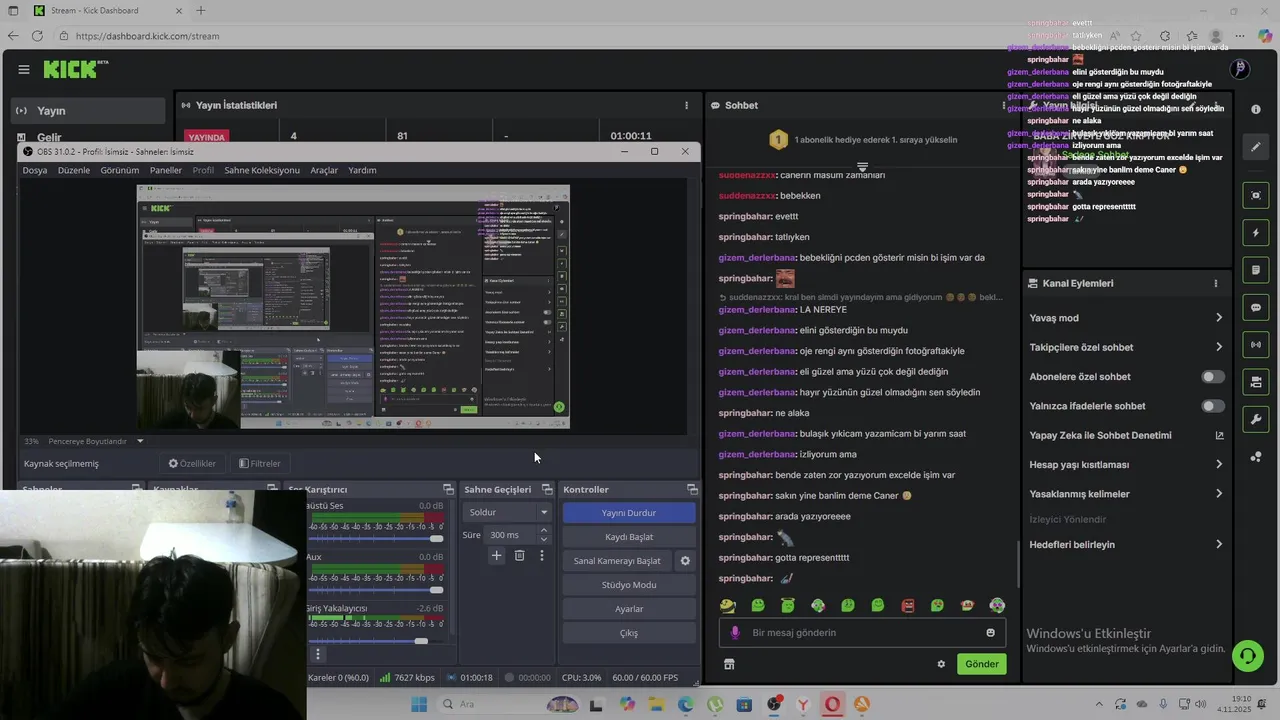Viewport: 1280px width, 720px height.
Task: Click the camera channel icon in sidebar
Action: pyautogui.click(x=1256, y=382)
